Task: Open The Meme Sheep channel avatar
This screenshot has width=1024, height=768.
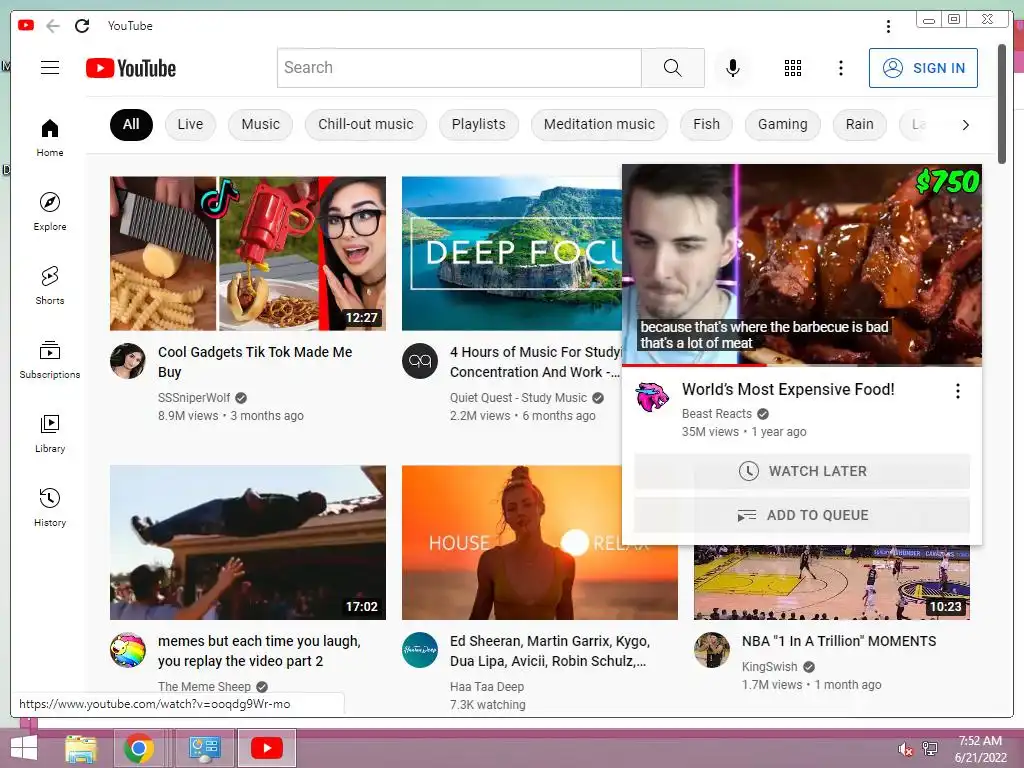Action: click(x=128, y=650)
